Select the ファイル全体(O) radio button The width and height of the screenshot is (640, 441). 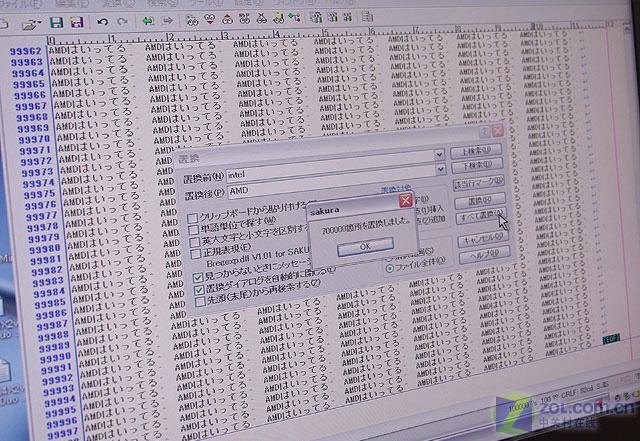pos(389,268)
